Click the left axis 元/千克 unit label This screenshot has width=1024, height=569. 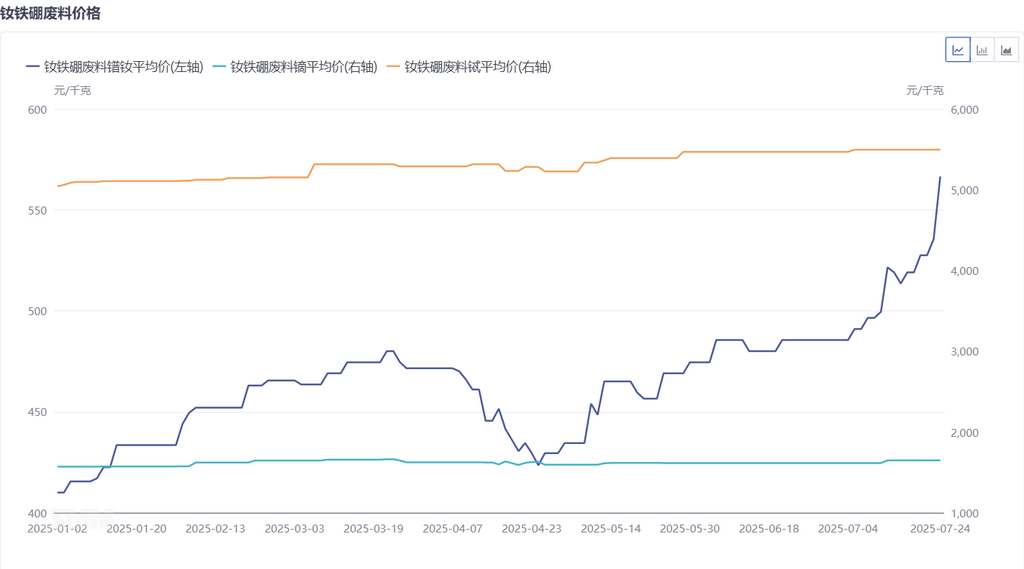(72, 90)
